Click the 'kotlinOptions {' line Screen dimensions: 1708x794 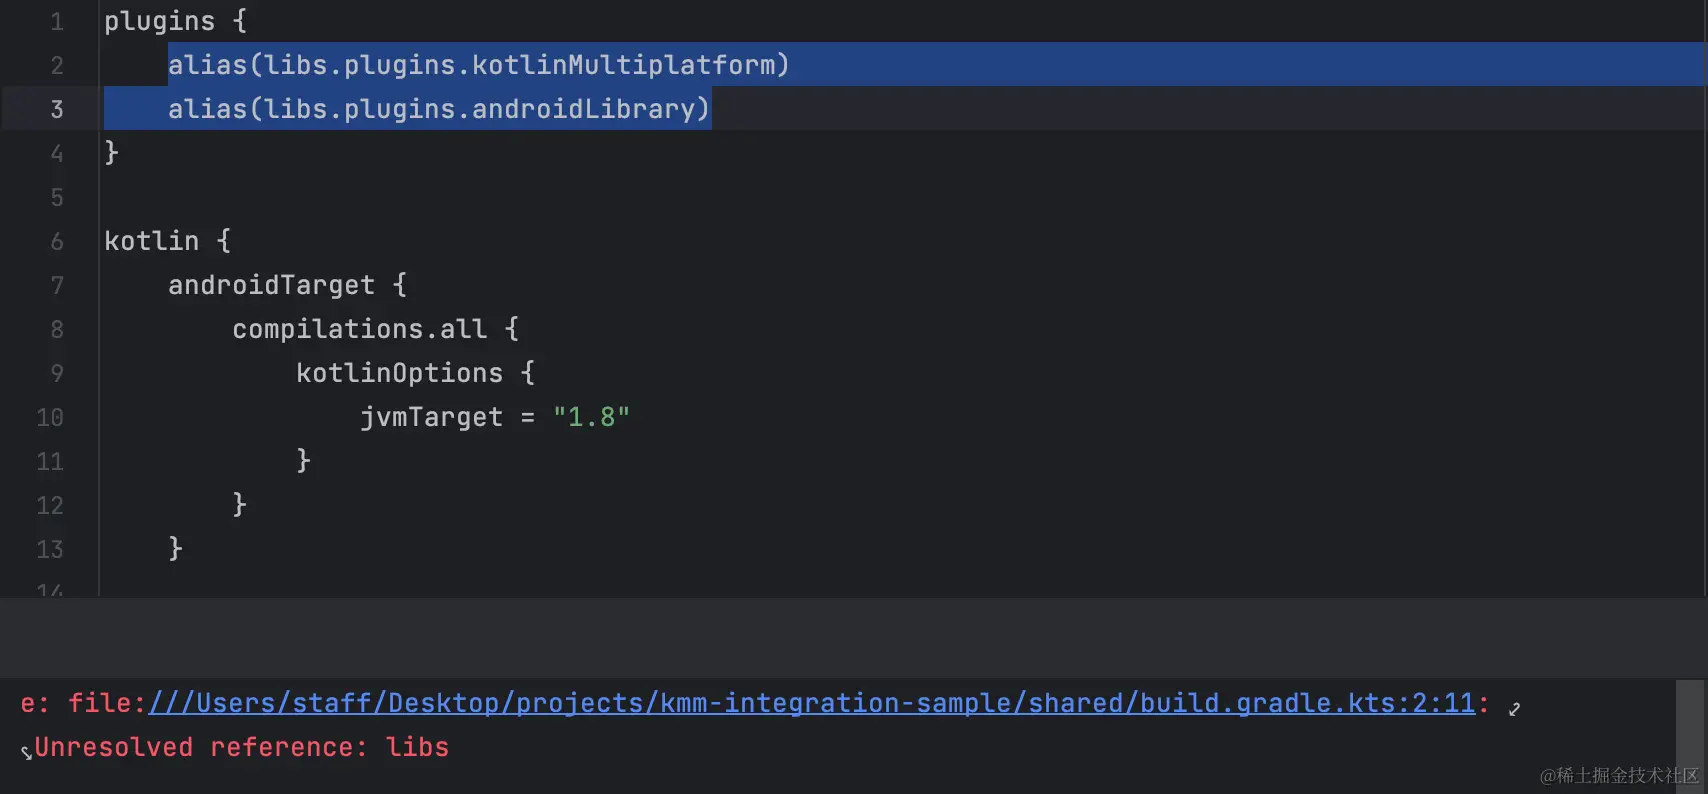(416, 373)
